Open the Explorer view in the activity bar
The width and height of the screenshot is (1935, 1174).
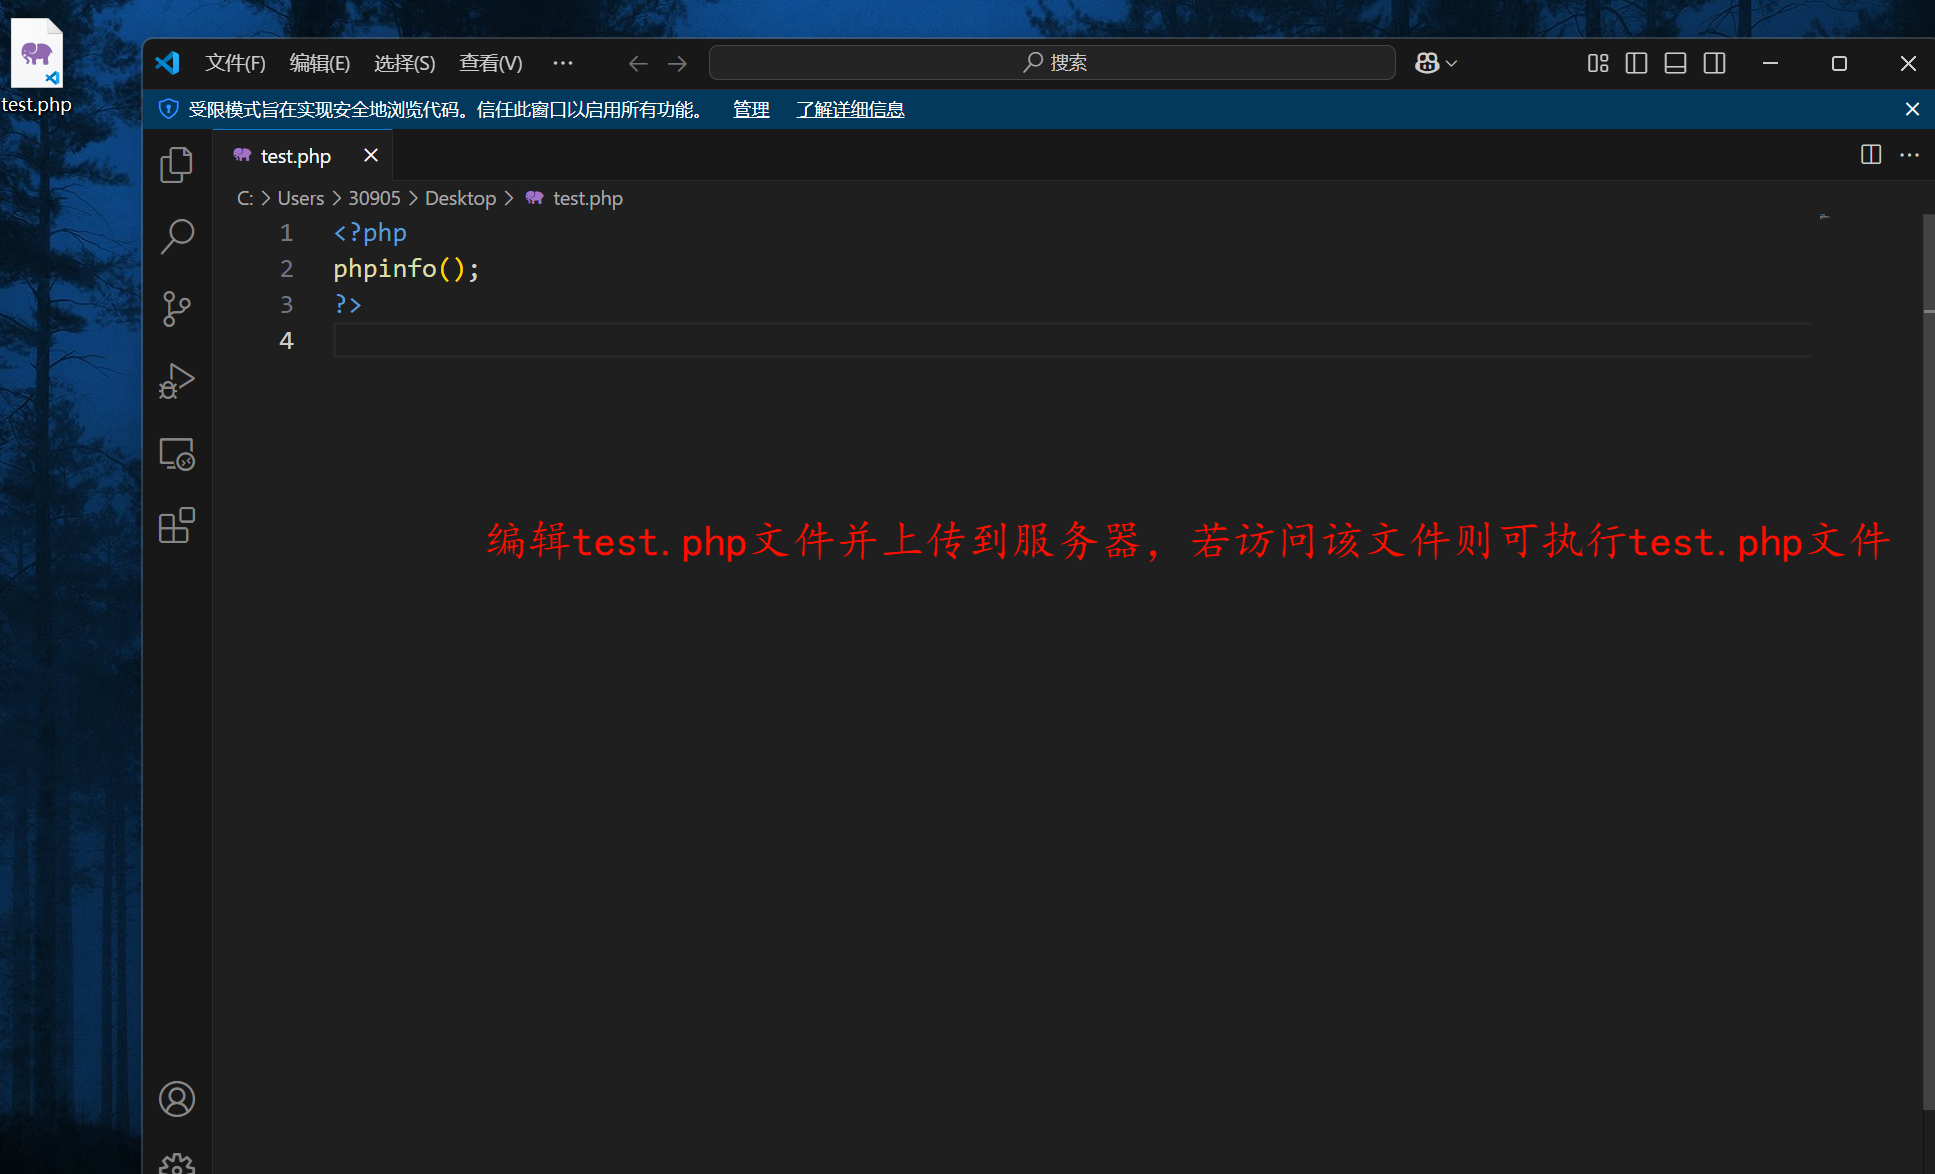(x=177, y=165)
